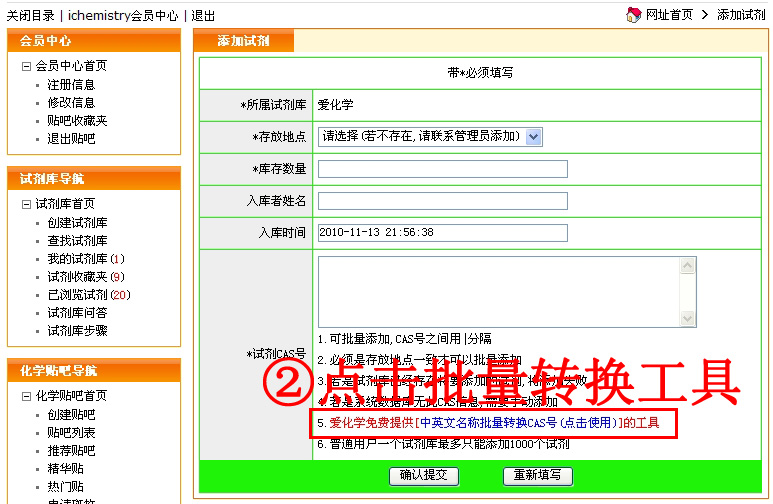Click the 入库者姓名 input field
This screenshot has width=773, height=504.
tap(442, 201)
